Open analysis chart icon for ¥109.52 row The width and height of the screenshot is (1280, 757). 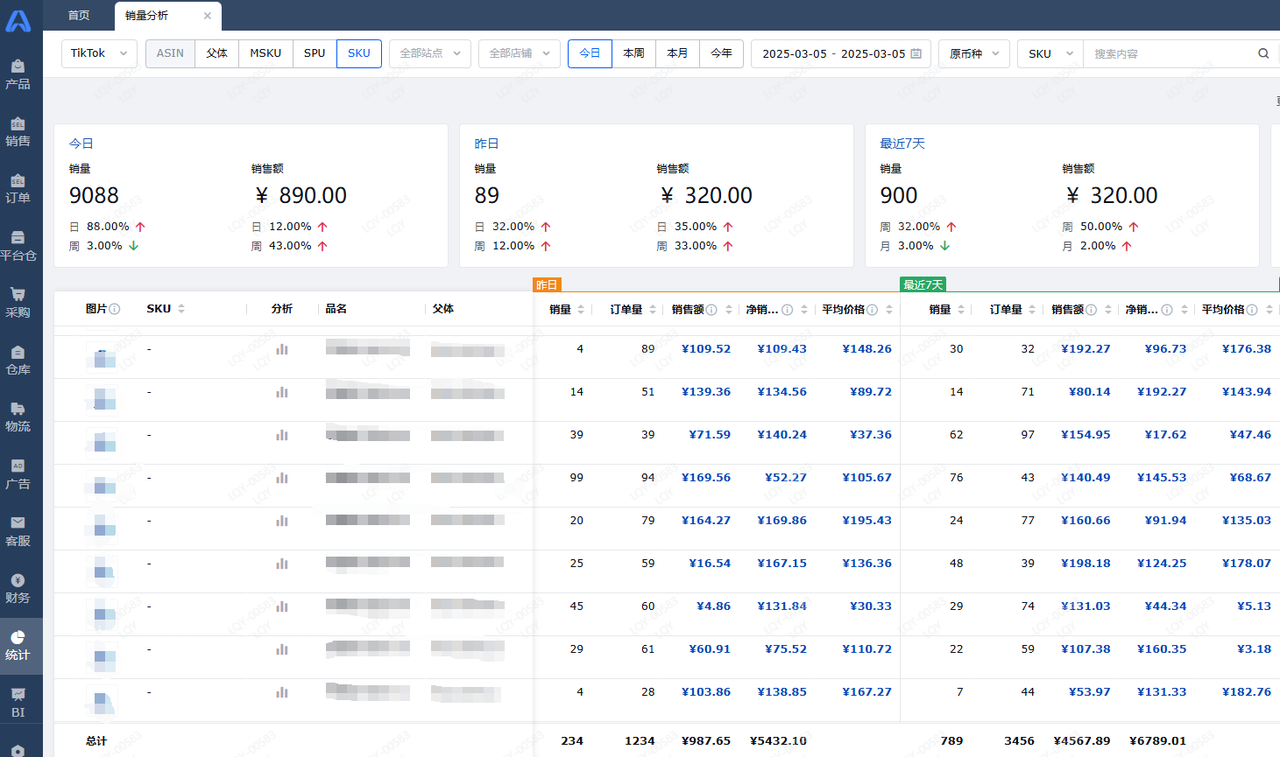(x=282, y=349)
